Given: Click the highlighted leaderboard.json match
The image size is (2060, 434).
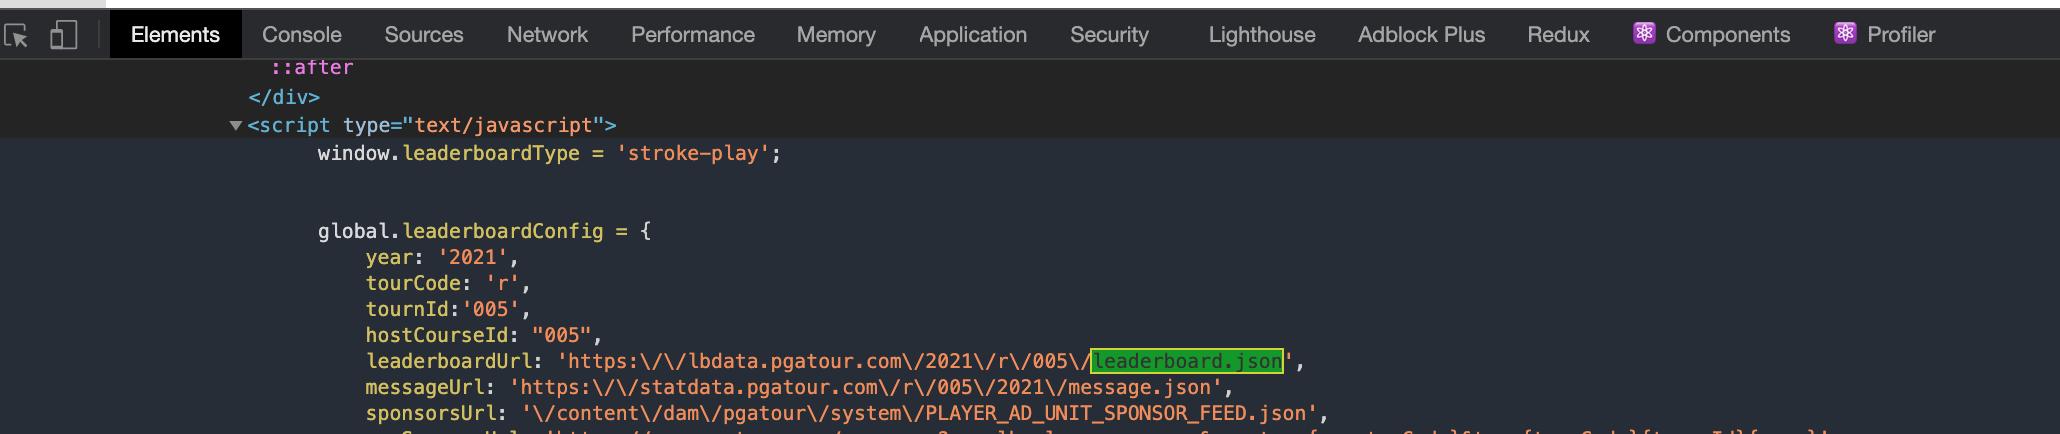Looking at the screenshot, I should click(1186, 361).
